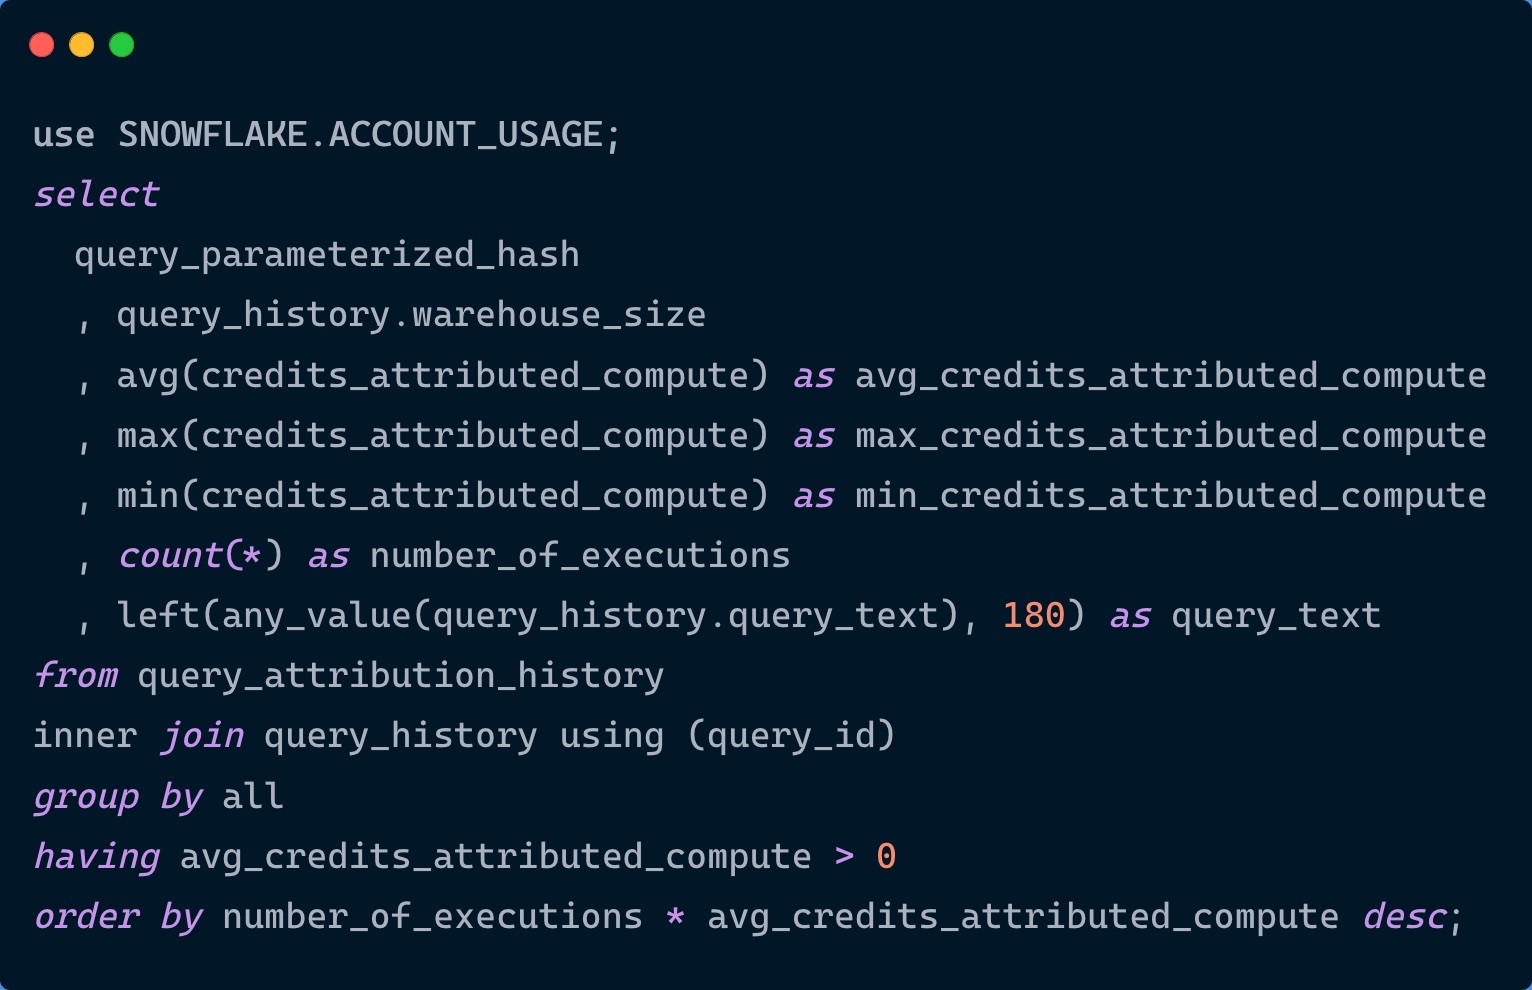Click the 'min(credits_attributed_compute)' expression
The width and height of the screenshot is (1532, 990).
442,495
